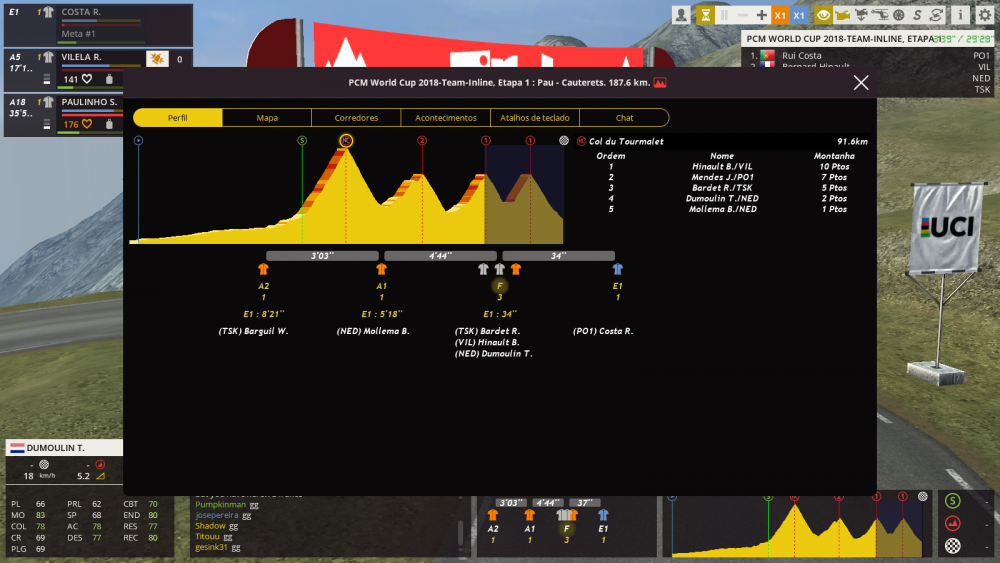
Task: Click rider name (NED) Dumoulin T.
Action: point(494,354)
